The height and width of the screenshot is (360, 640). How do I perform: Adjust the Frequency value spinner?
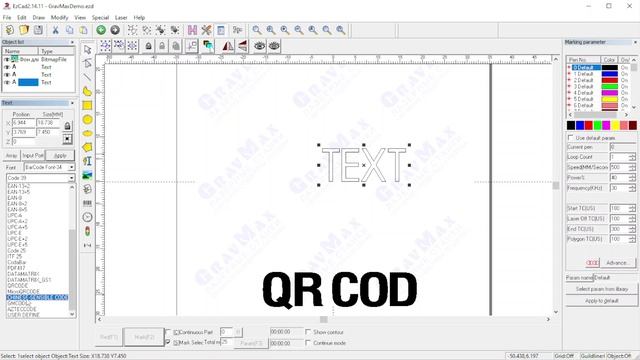(x=632, y=188)
